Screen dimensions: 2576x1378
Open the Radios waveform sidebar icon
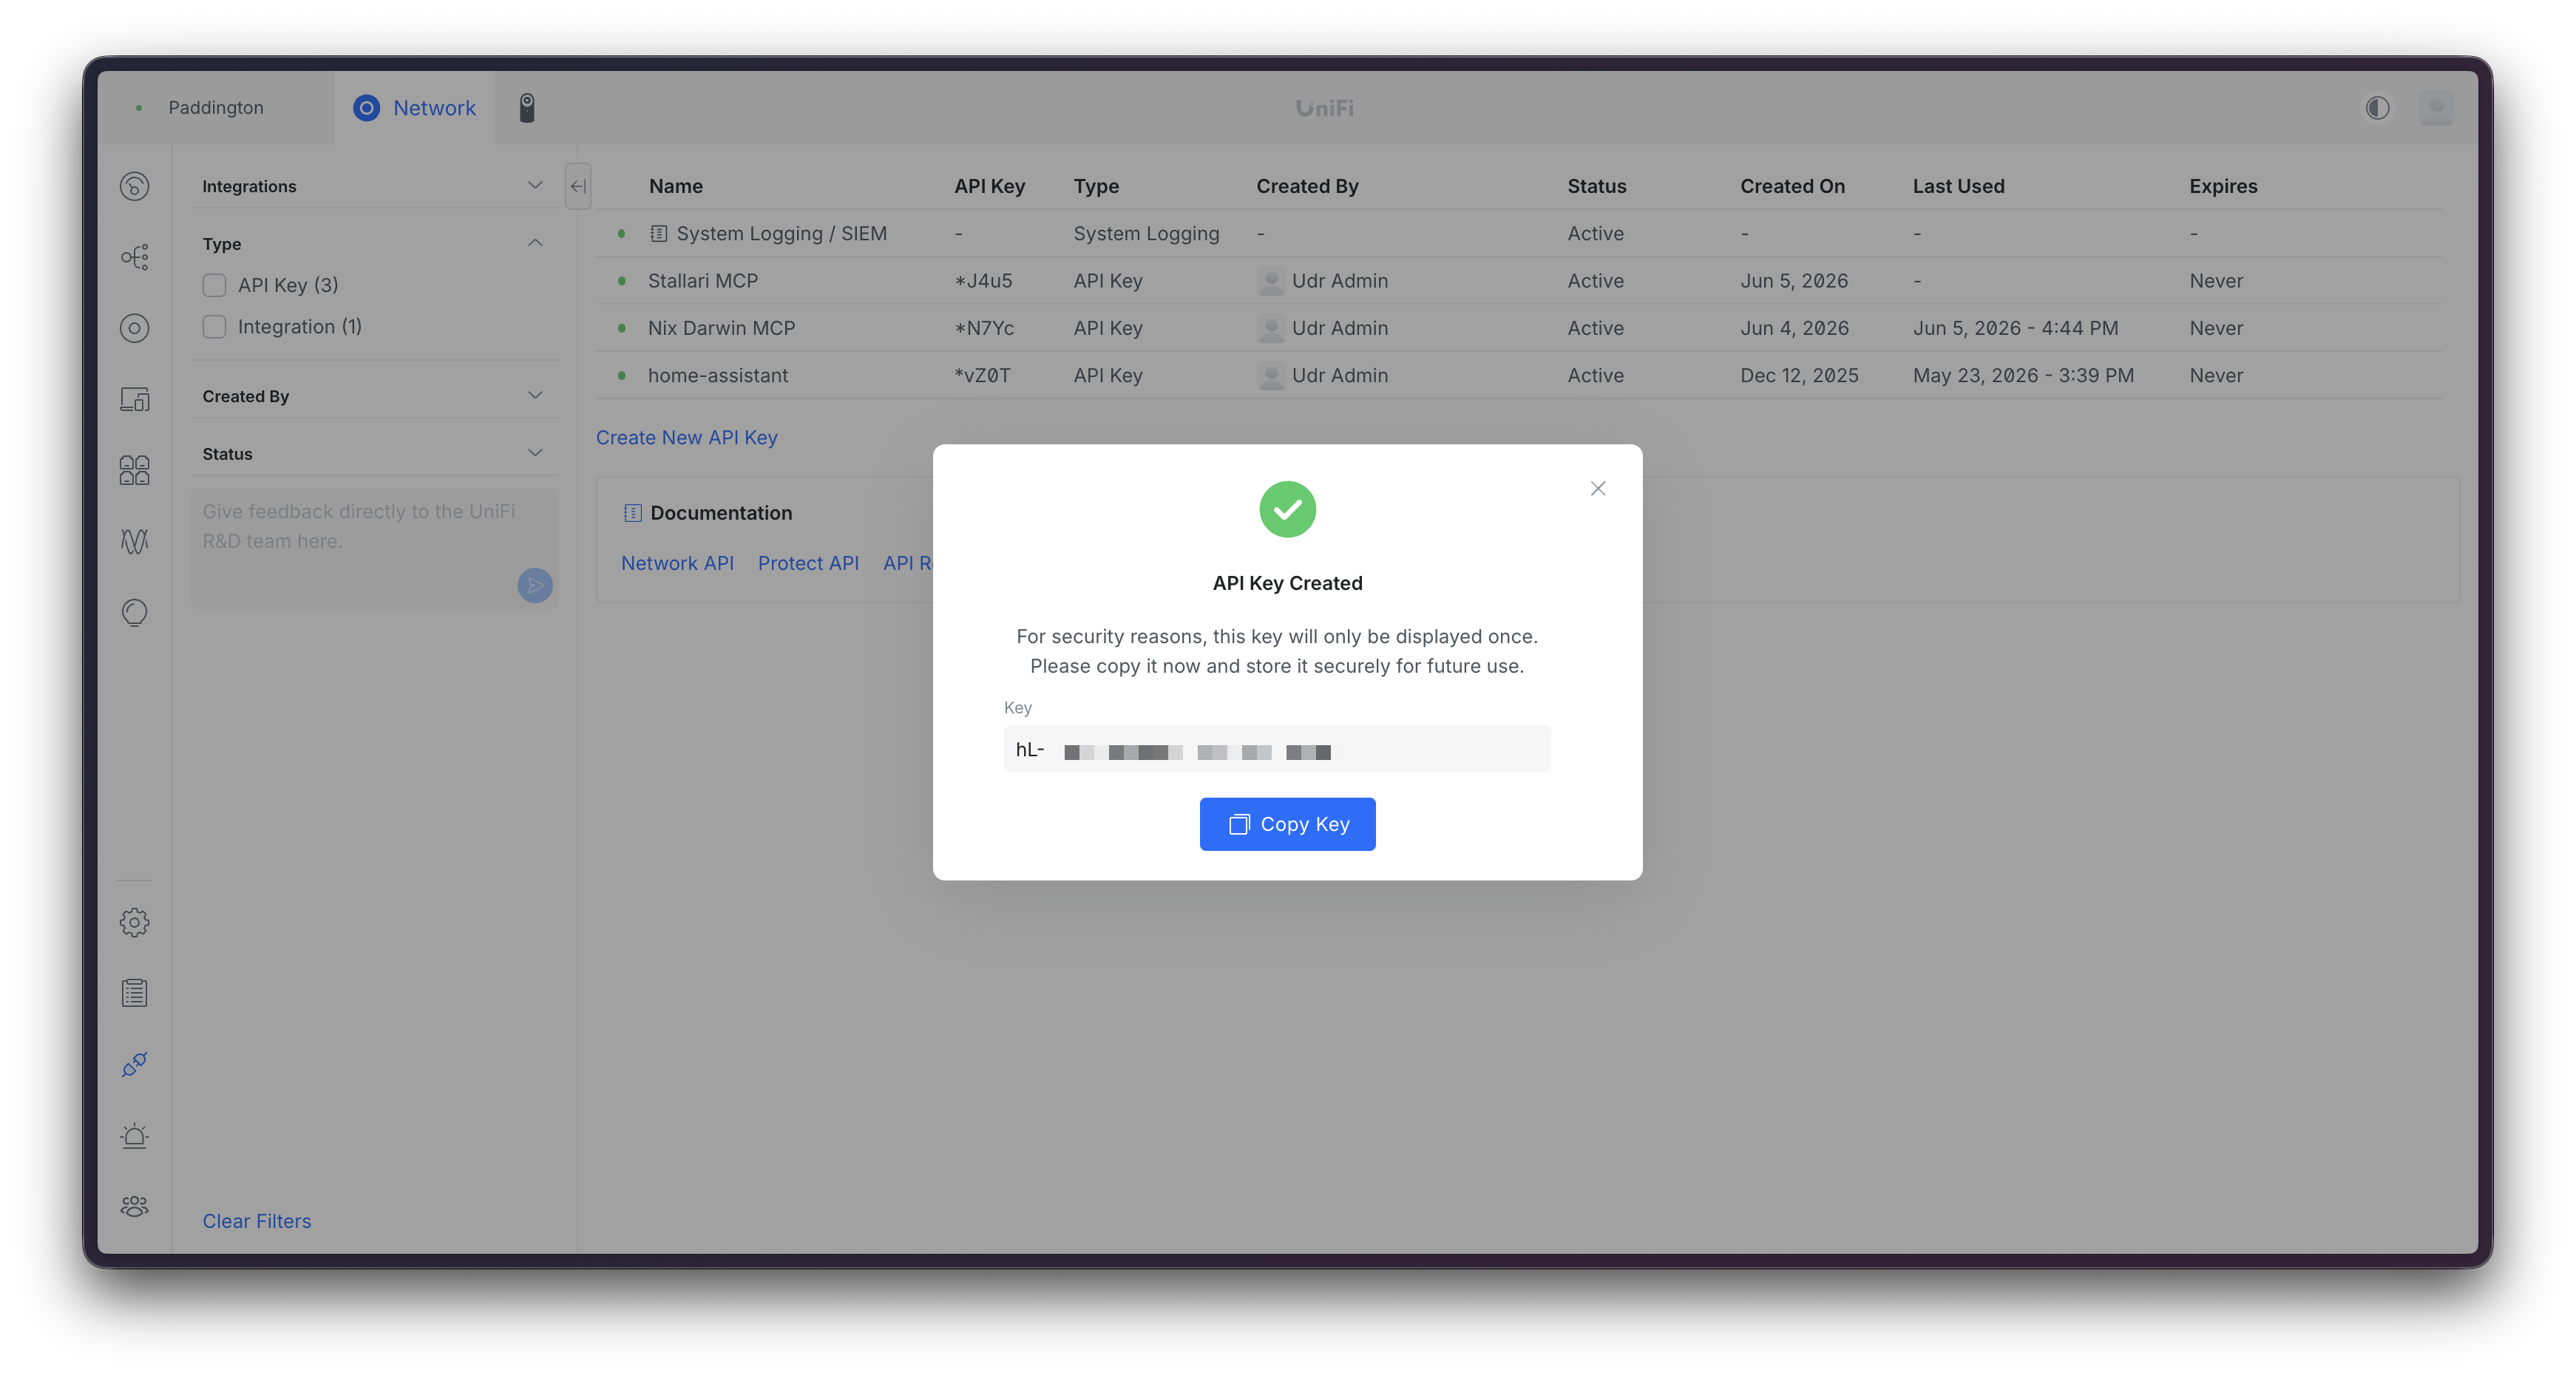(134, 541)
